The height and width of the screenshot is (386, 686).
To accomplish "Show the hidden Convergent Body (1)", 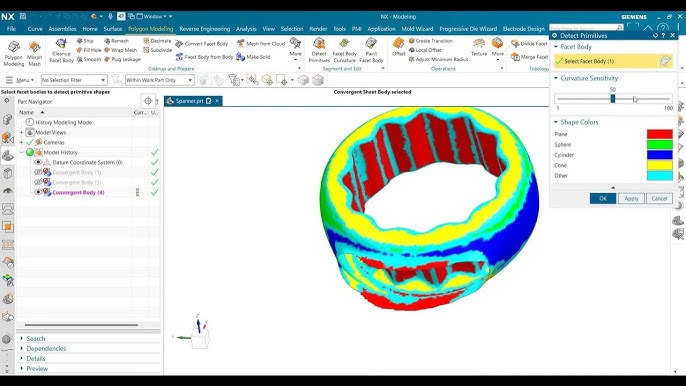I will coord(38,172).
